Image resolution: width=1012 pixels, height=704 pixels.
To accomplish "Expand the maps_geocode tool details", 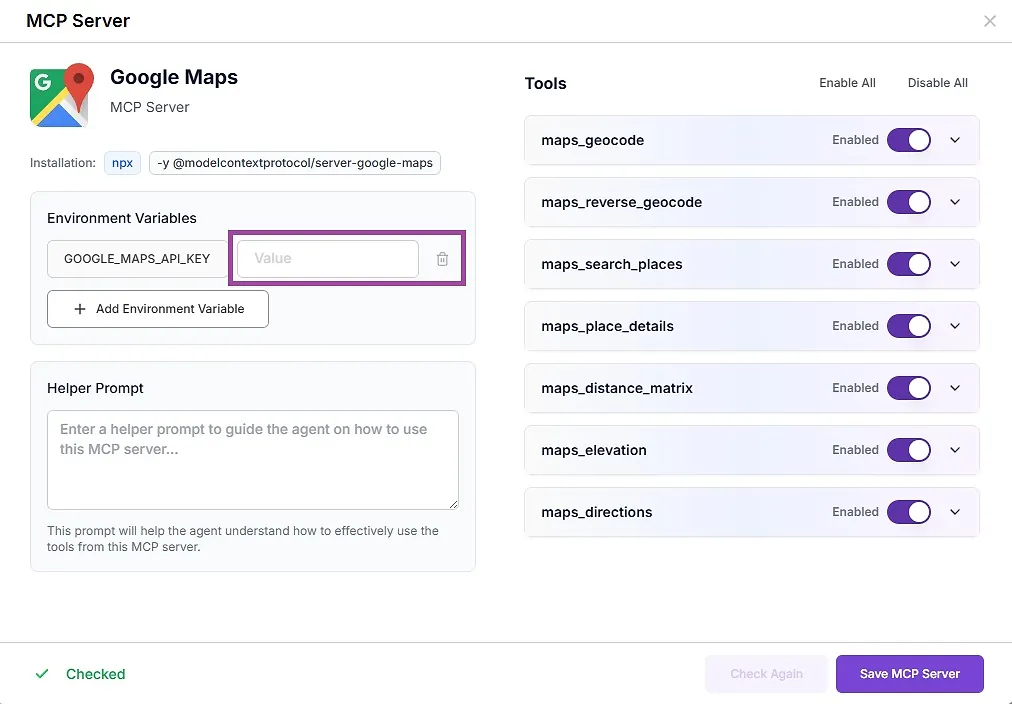I will click(x=955, y=140).
